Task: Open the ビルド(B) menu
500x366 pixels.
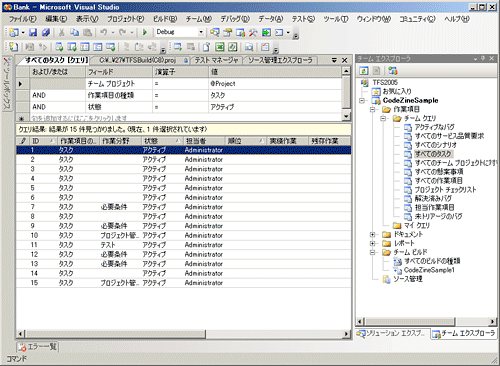Action: pyautogui.click(x=165, y=19)
